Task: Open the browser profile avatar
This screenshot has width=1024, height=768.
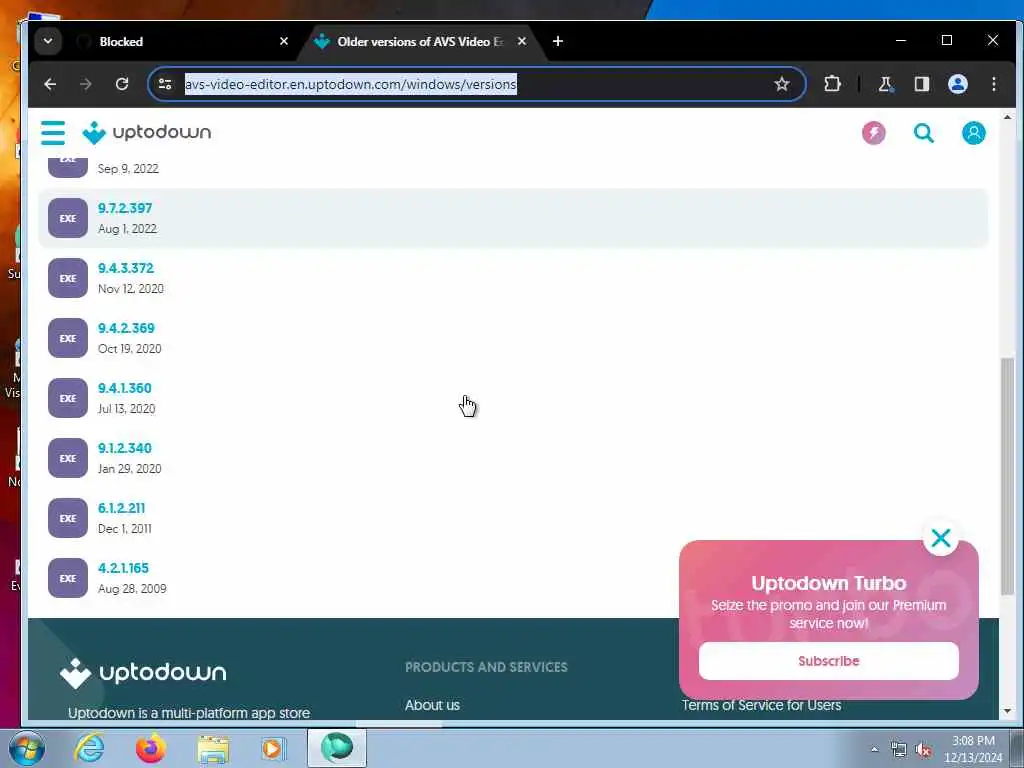Action: [x=957, y=84]
